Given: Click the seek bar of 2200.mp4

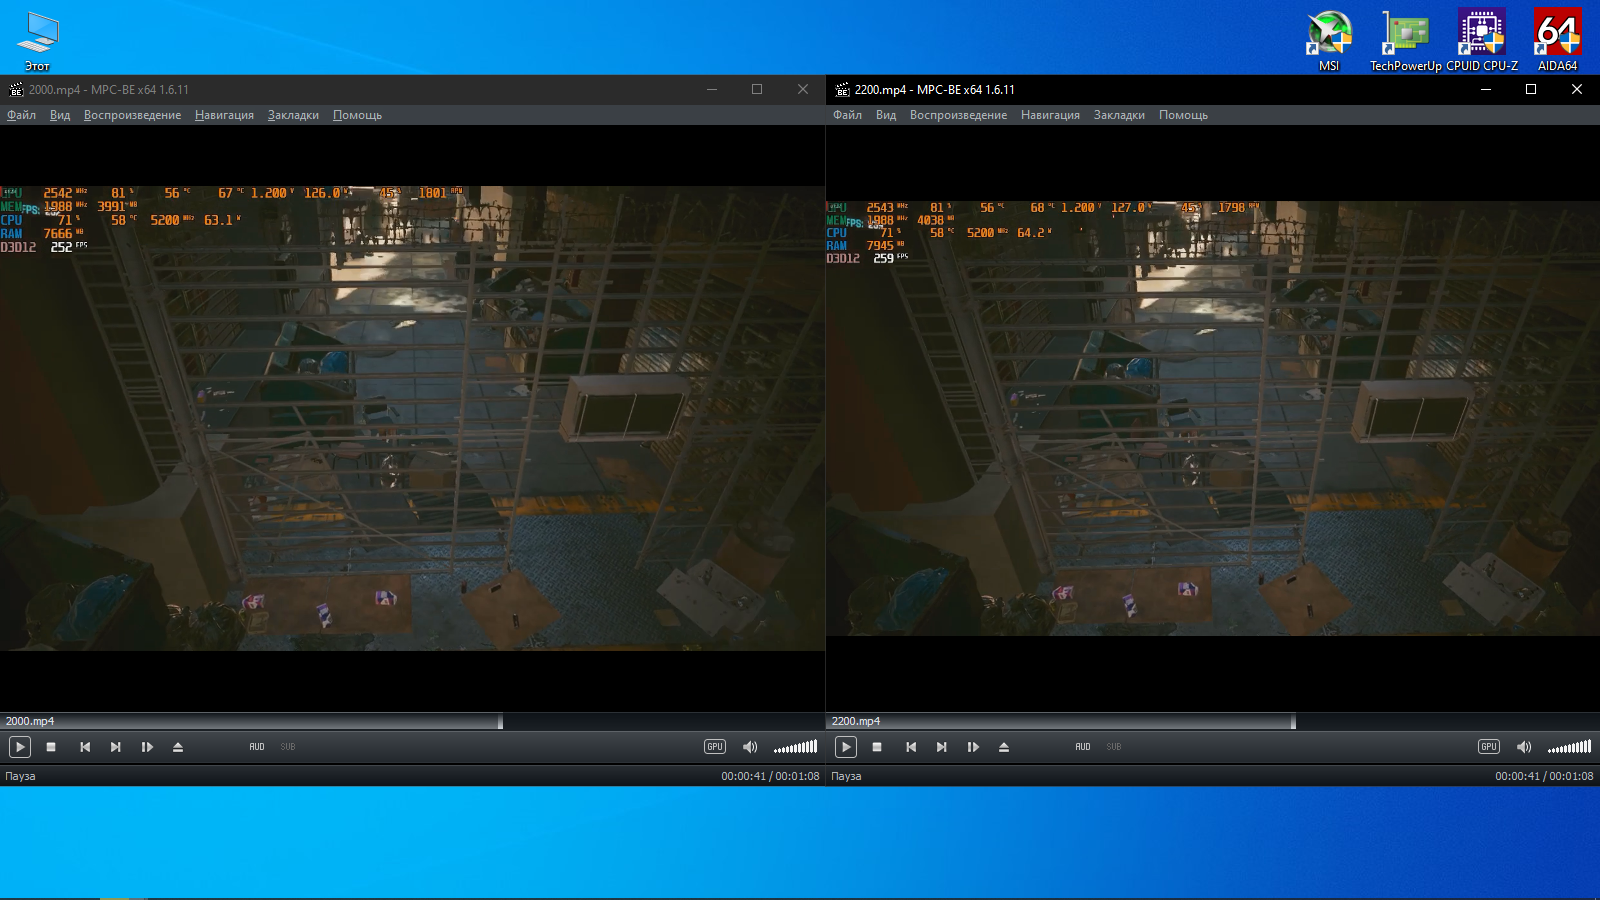Looking at the screenshot, I should tap(1213, 721).
